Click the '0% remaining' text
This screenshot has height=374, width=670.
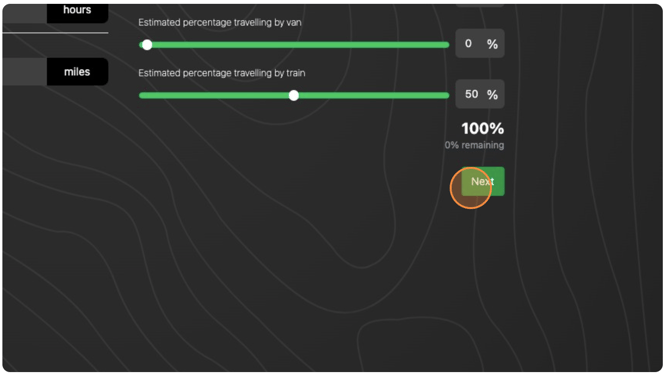point(474,145)
